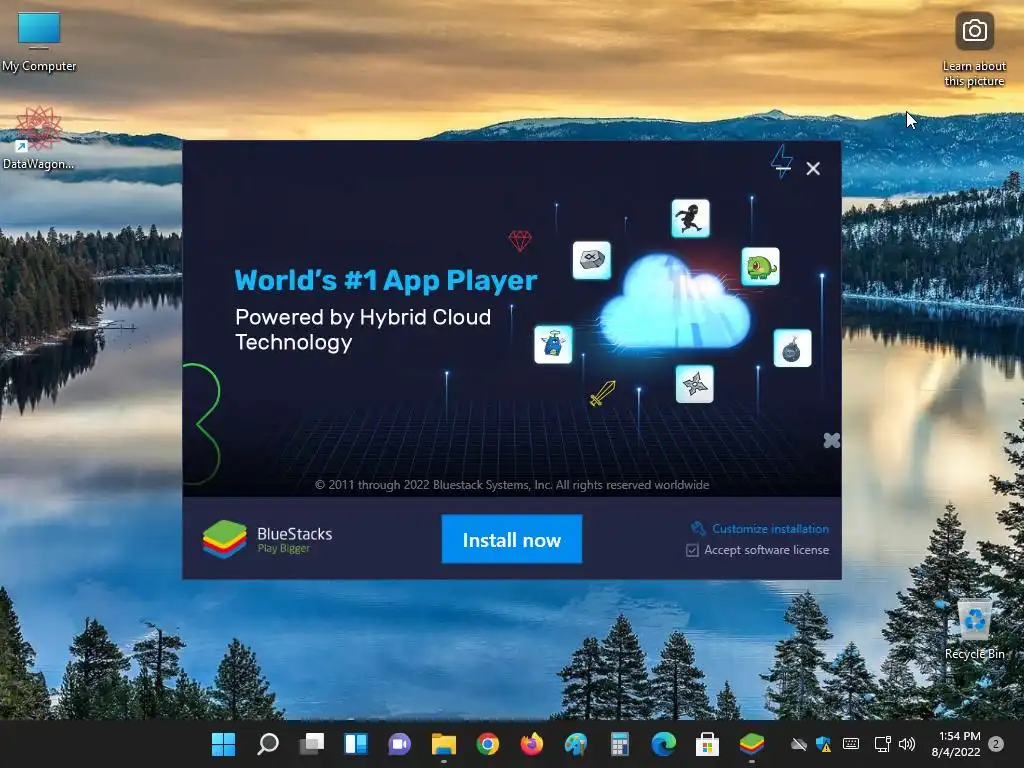Open network settings tray icon
1024x768 pixels.
[882, 744]
